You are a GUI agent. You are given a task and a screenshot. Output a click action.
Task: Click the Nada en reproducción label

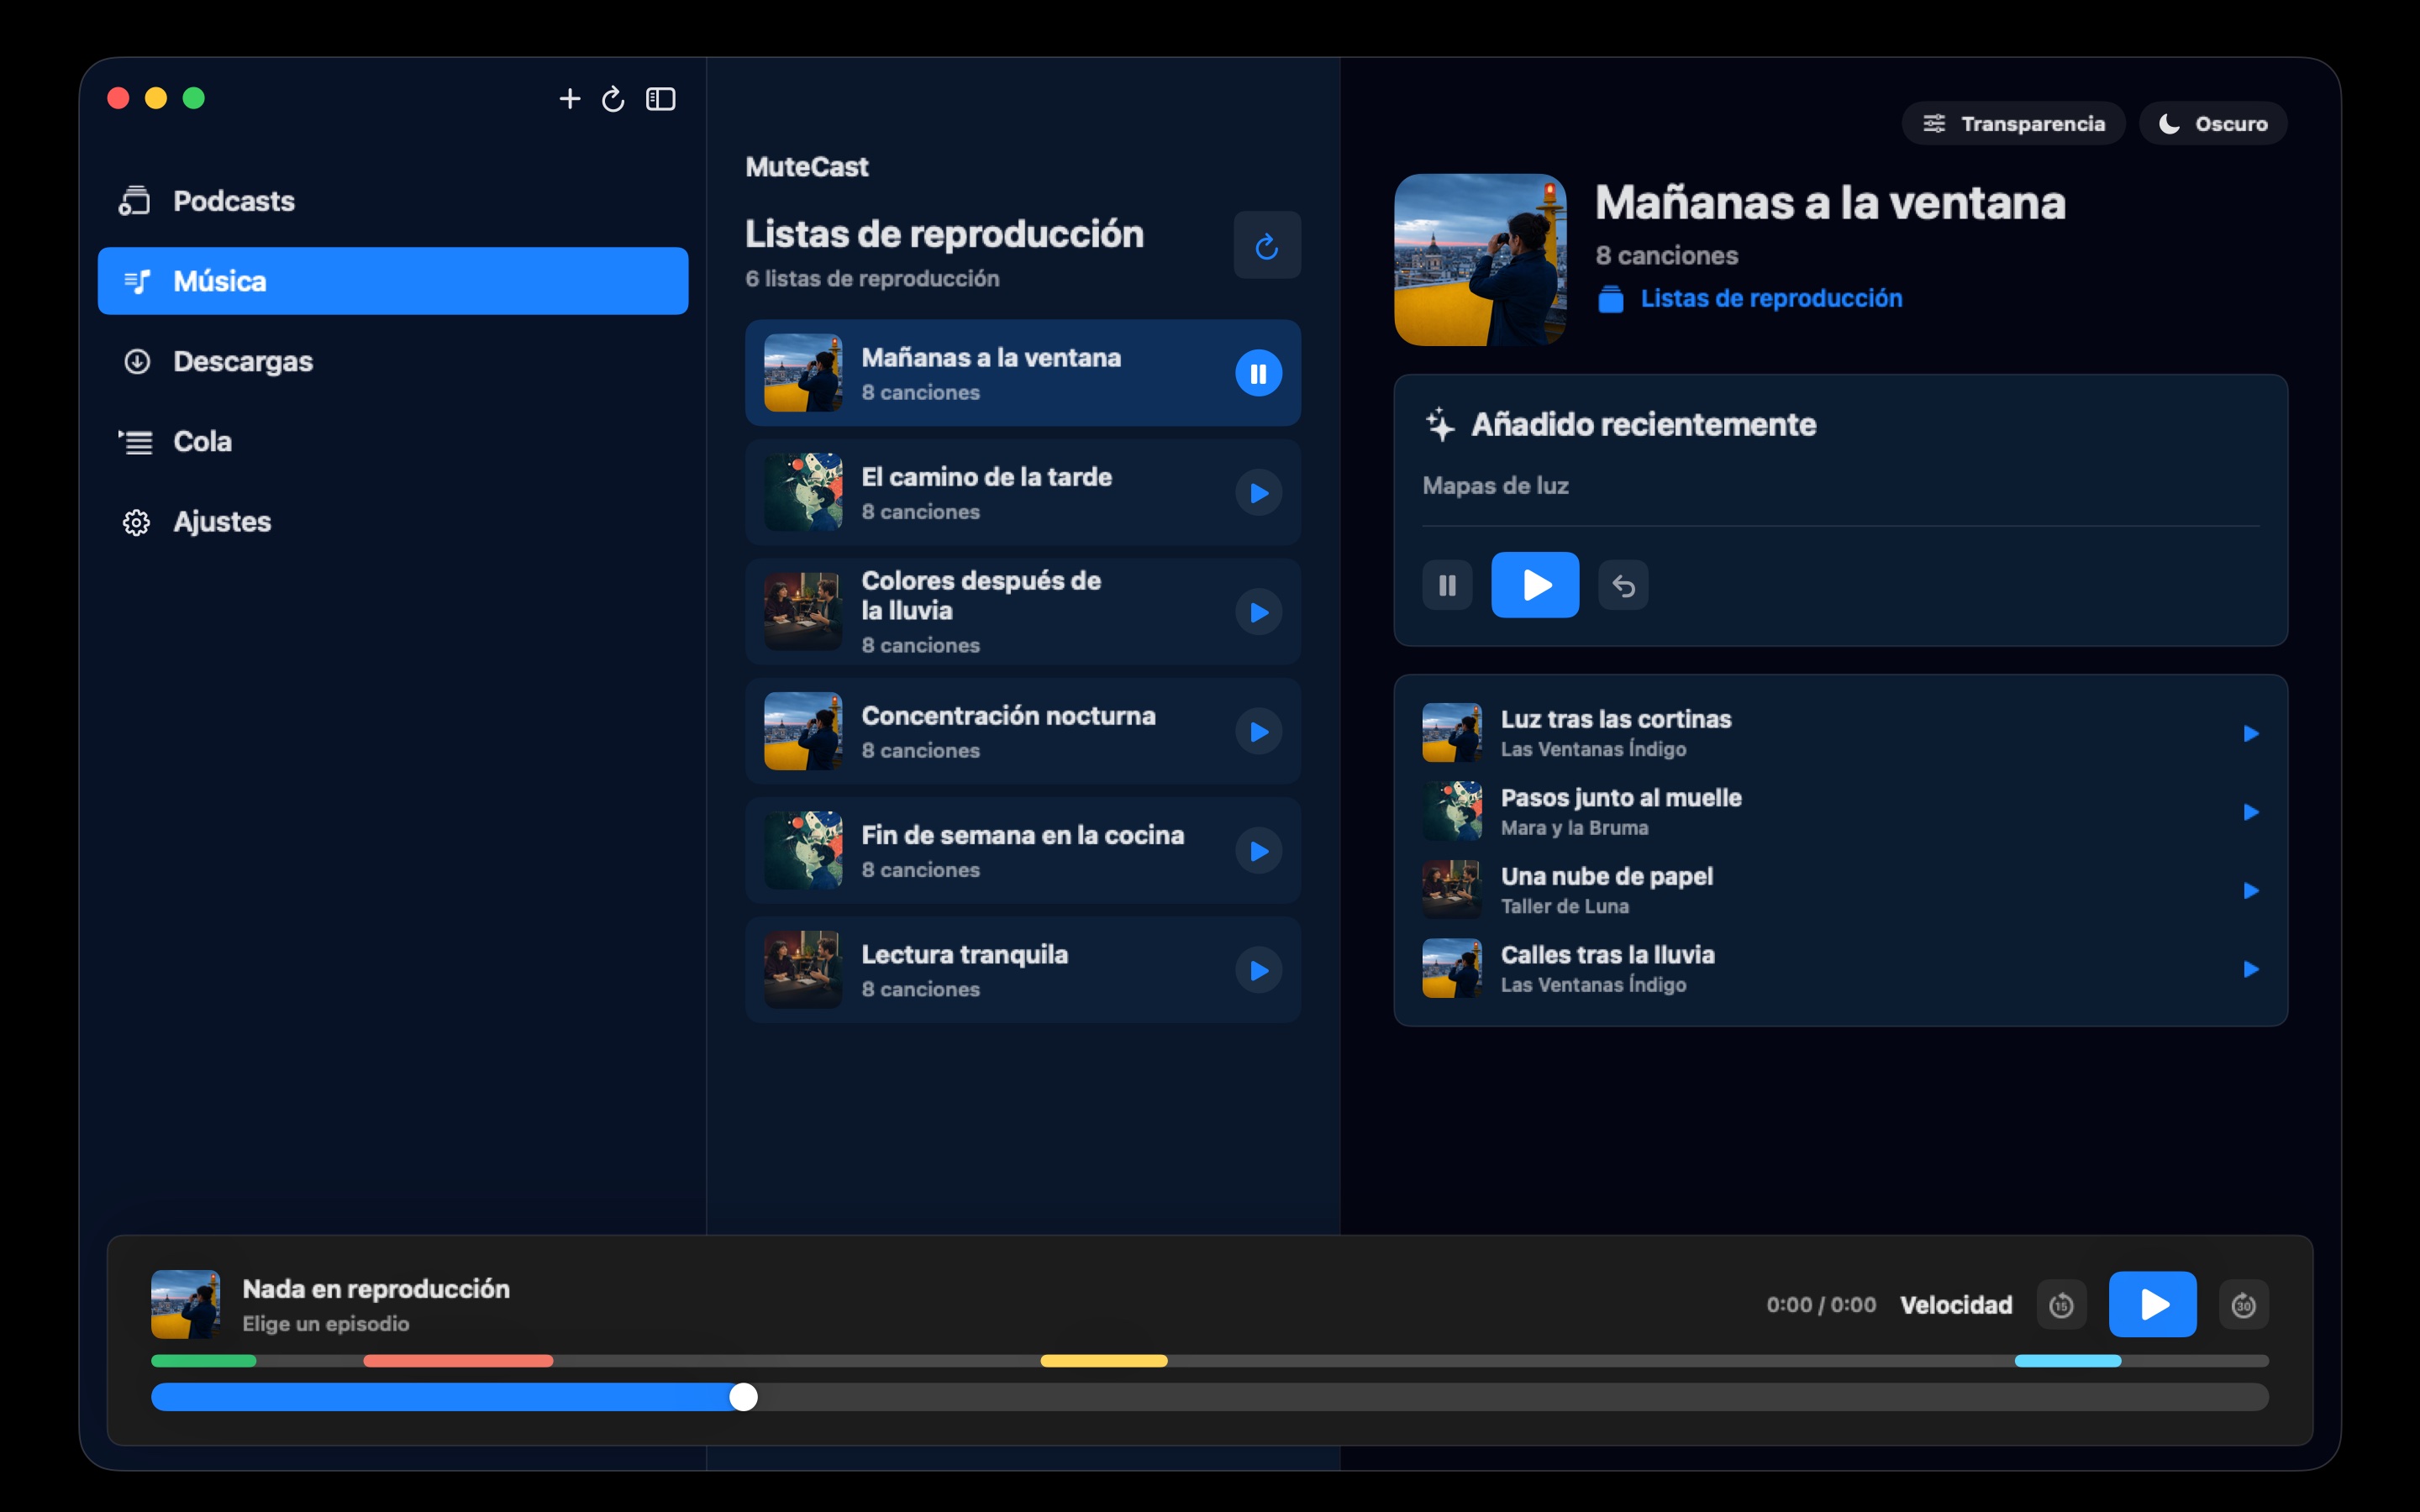click(376, 1289)
